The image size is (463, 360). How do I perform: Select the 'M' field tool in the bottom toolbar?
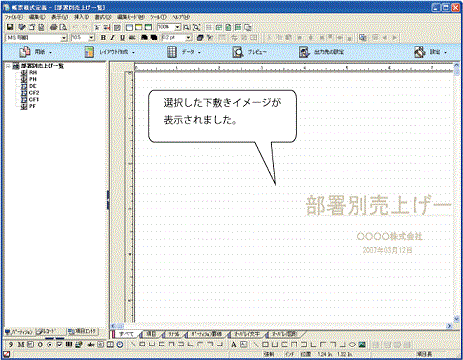pos(21,345)
